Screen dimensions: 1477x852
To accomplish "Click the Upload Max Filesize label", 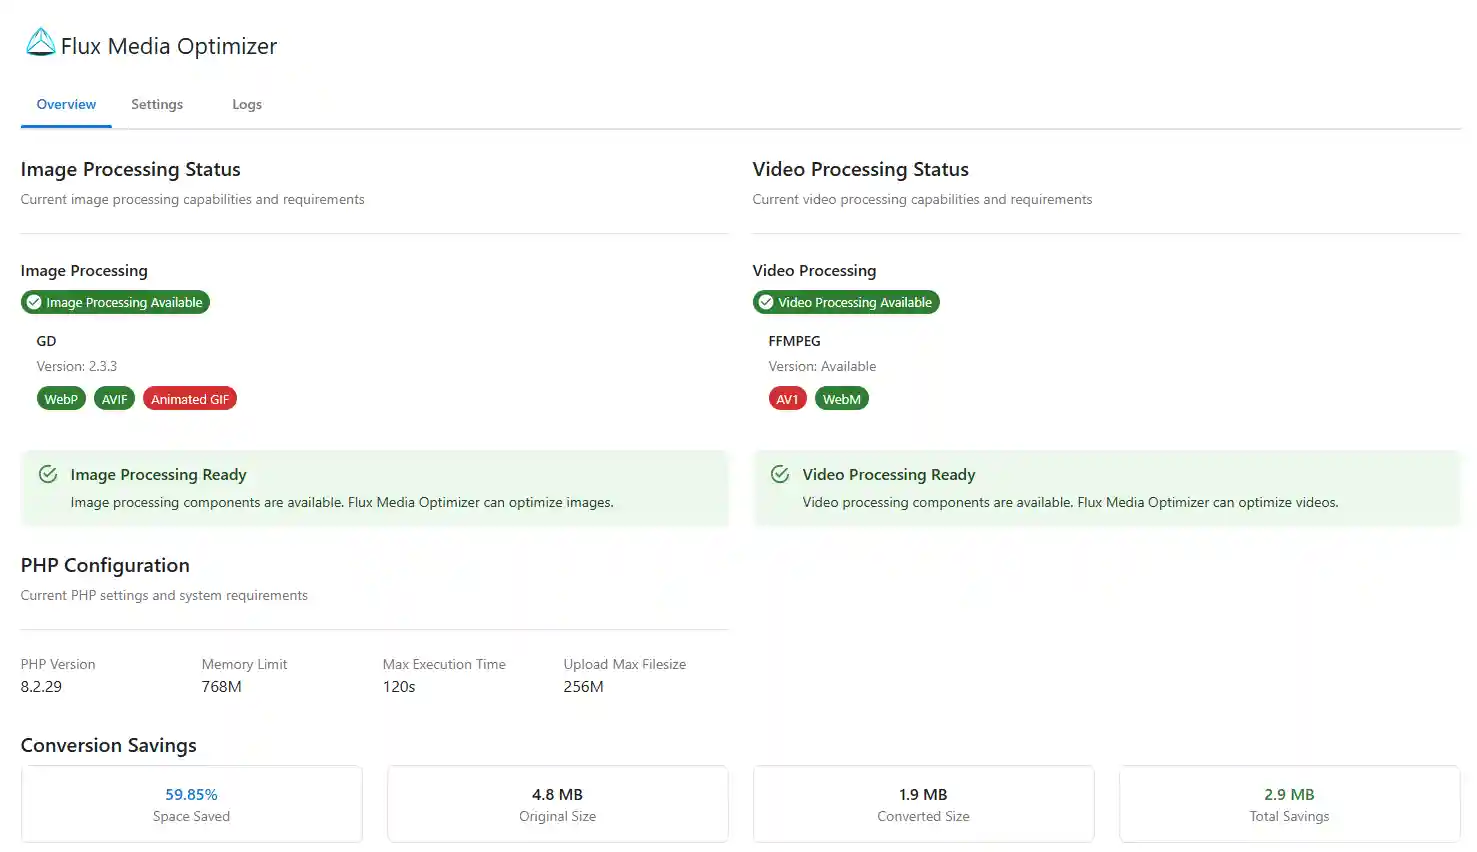I will [625, 664].
